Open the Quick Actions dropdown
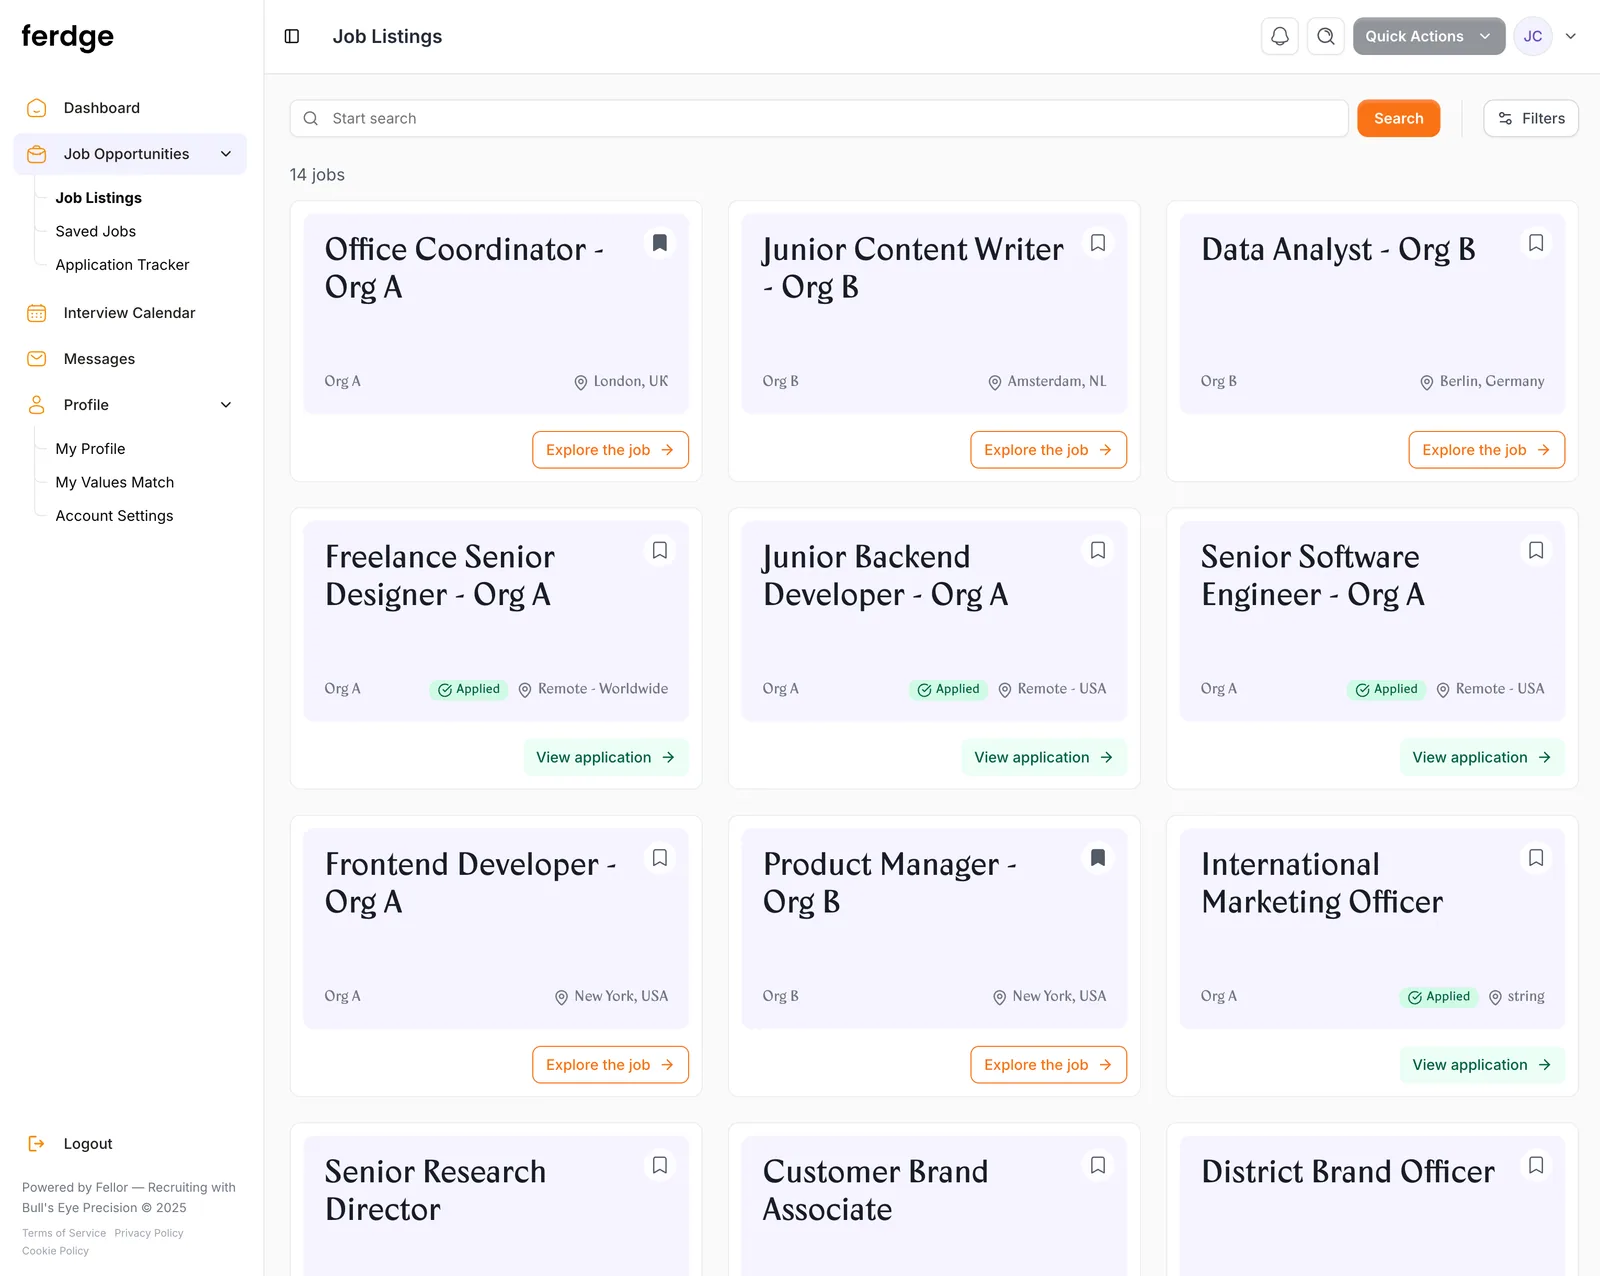The width and height of the screenshot is (1600, 1276). [1429, 36]
